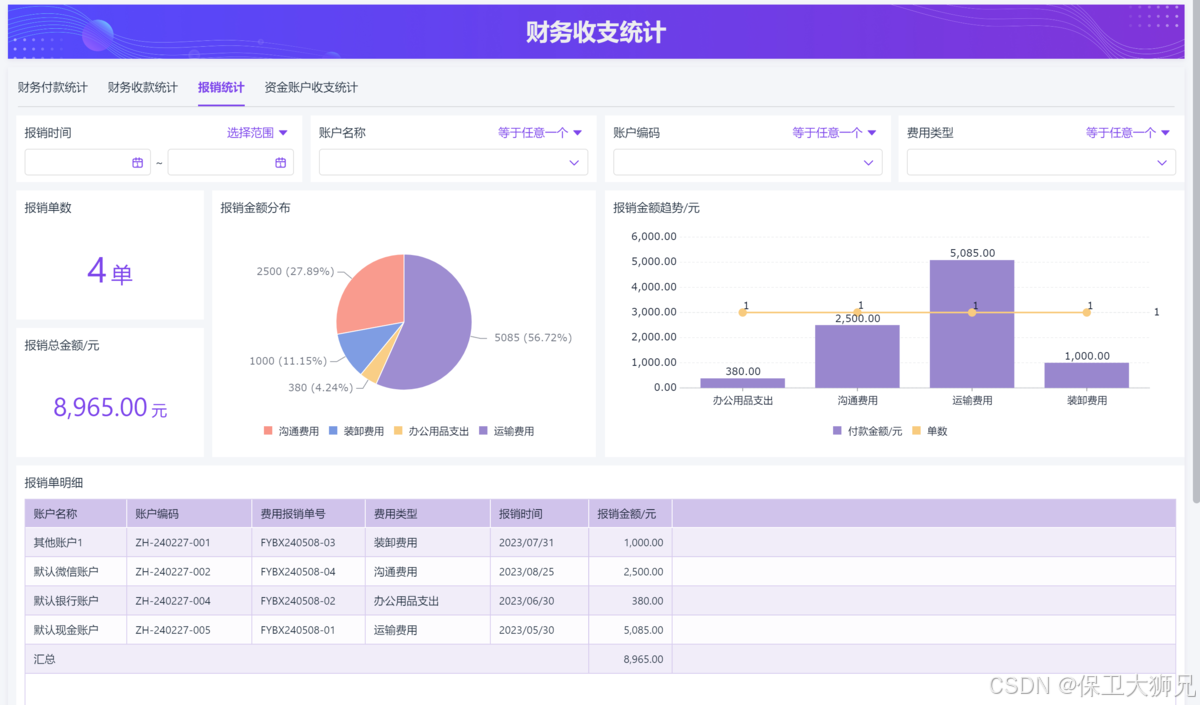Click reimbursement number FYBX240508-03
Screen dimensions: 1200x705
pyautogui.click(x=298, y=543)
